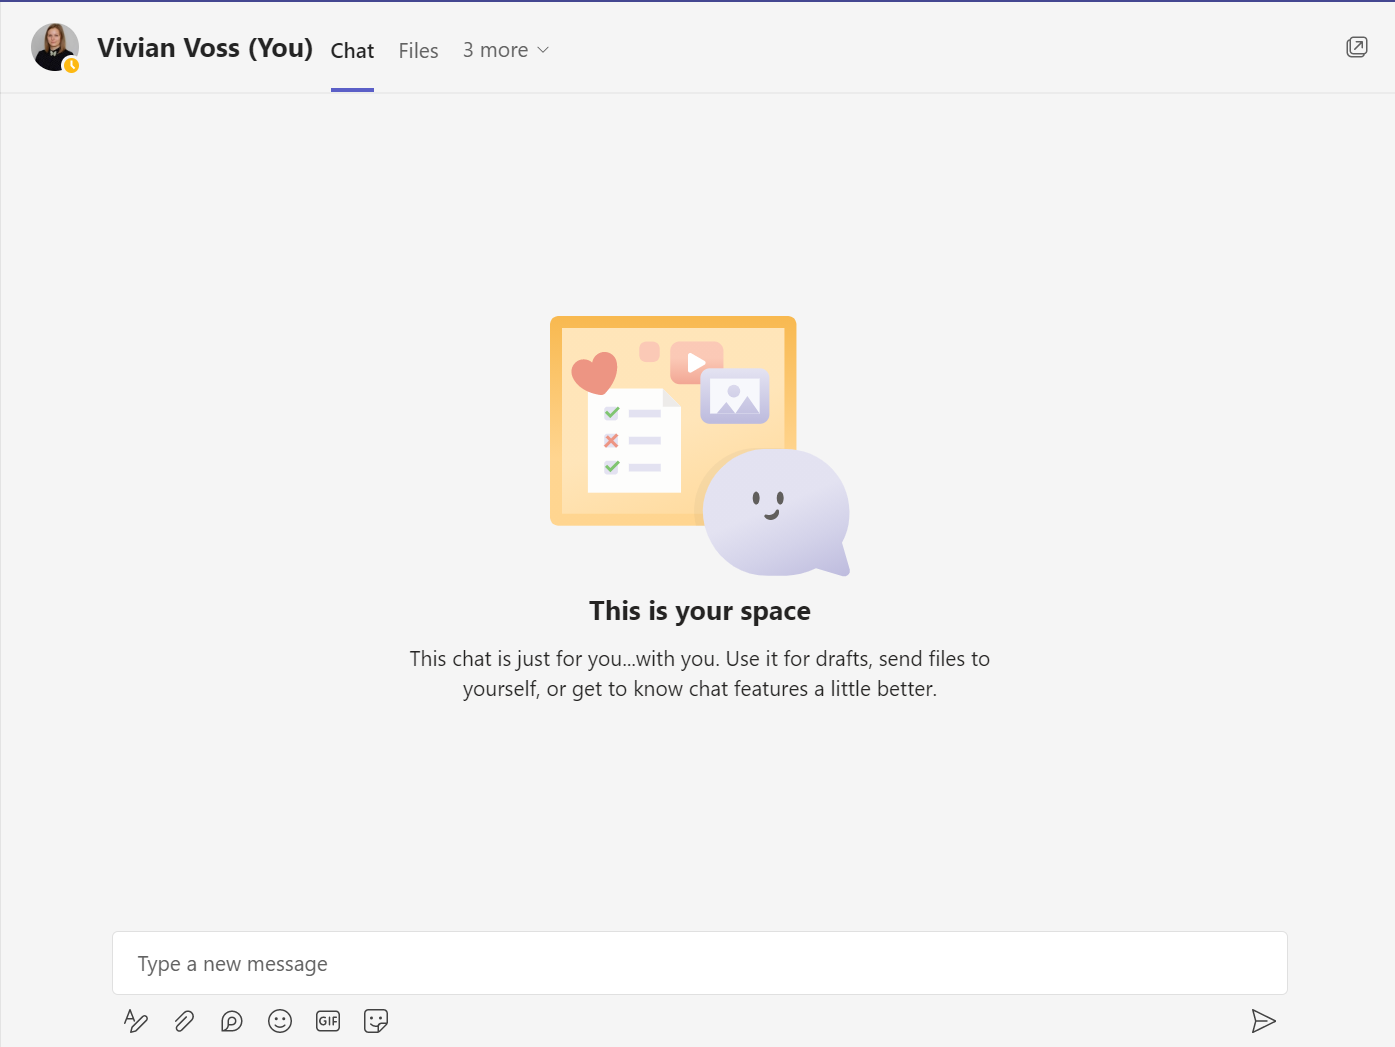This screenshot has height=1047, width=1395.
Task: Click "Vivian Voss (You)" to view profile
Action: (204, 47)
